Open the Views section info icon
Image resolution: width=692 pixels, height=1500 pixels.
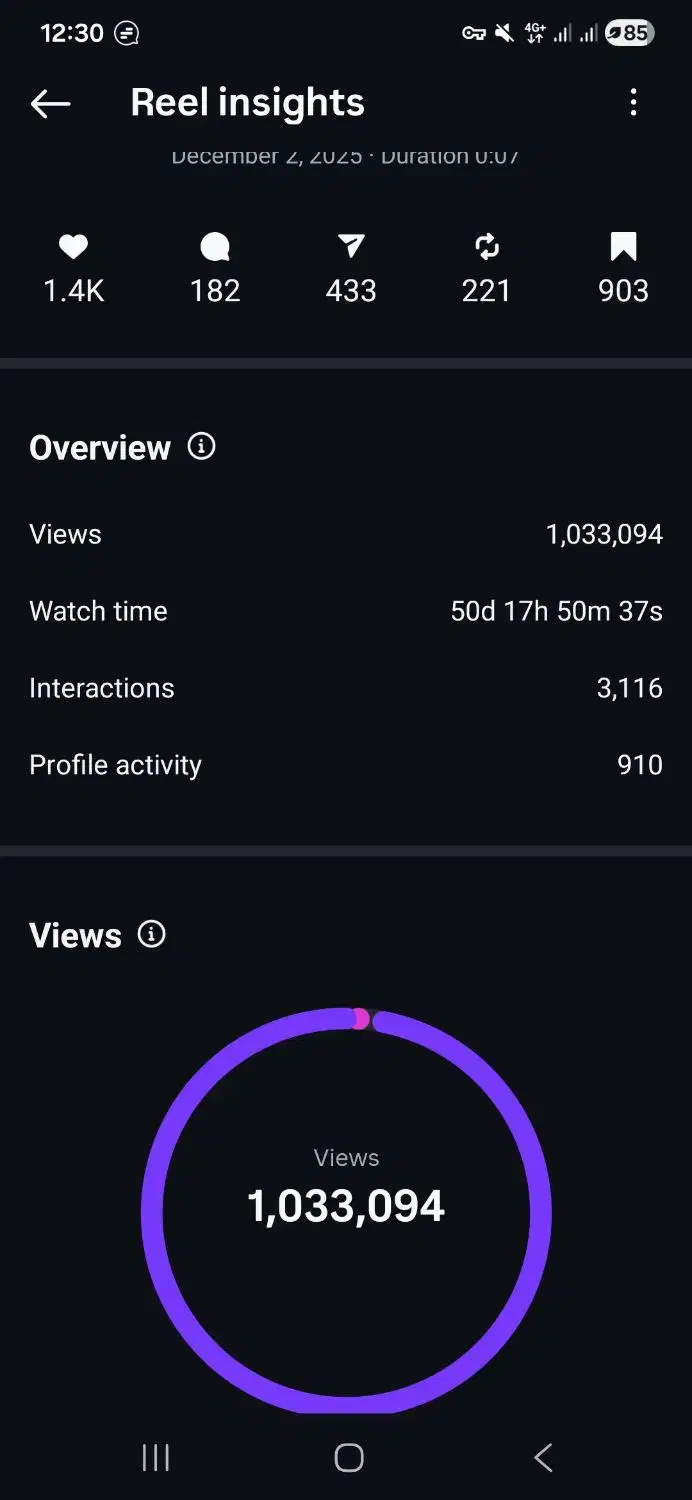point(152,934)
